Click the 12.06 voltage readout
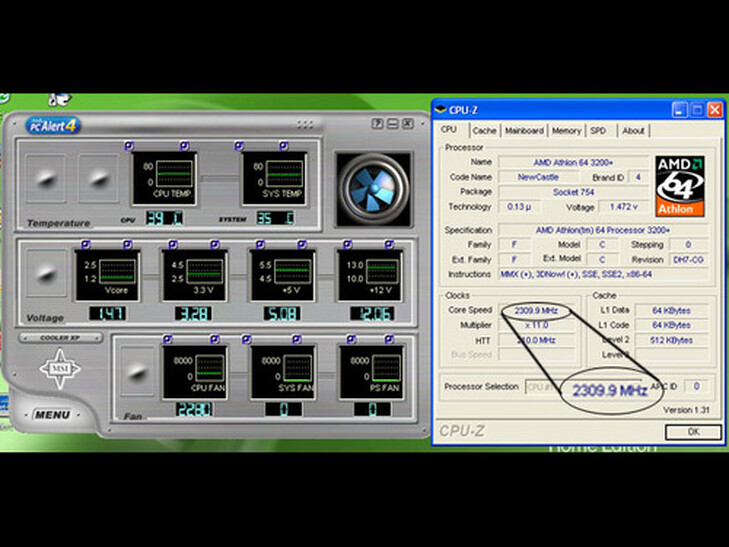Screen dimensions: 729x547 (x=372, y=314)
